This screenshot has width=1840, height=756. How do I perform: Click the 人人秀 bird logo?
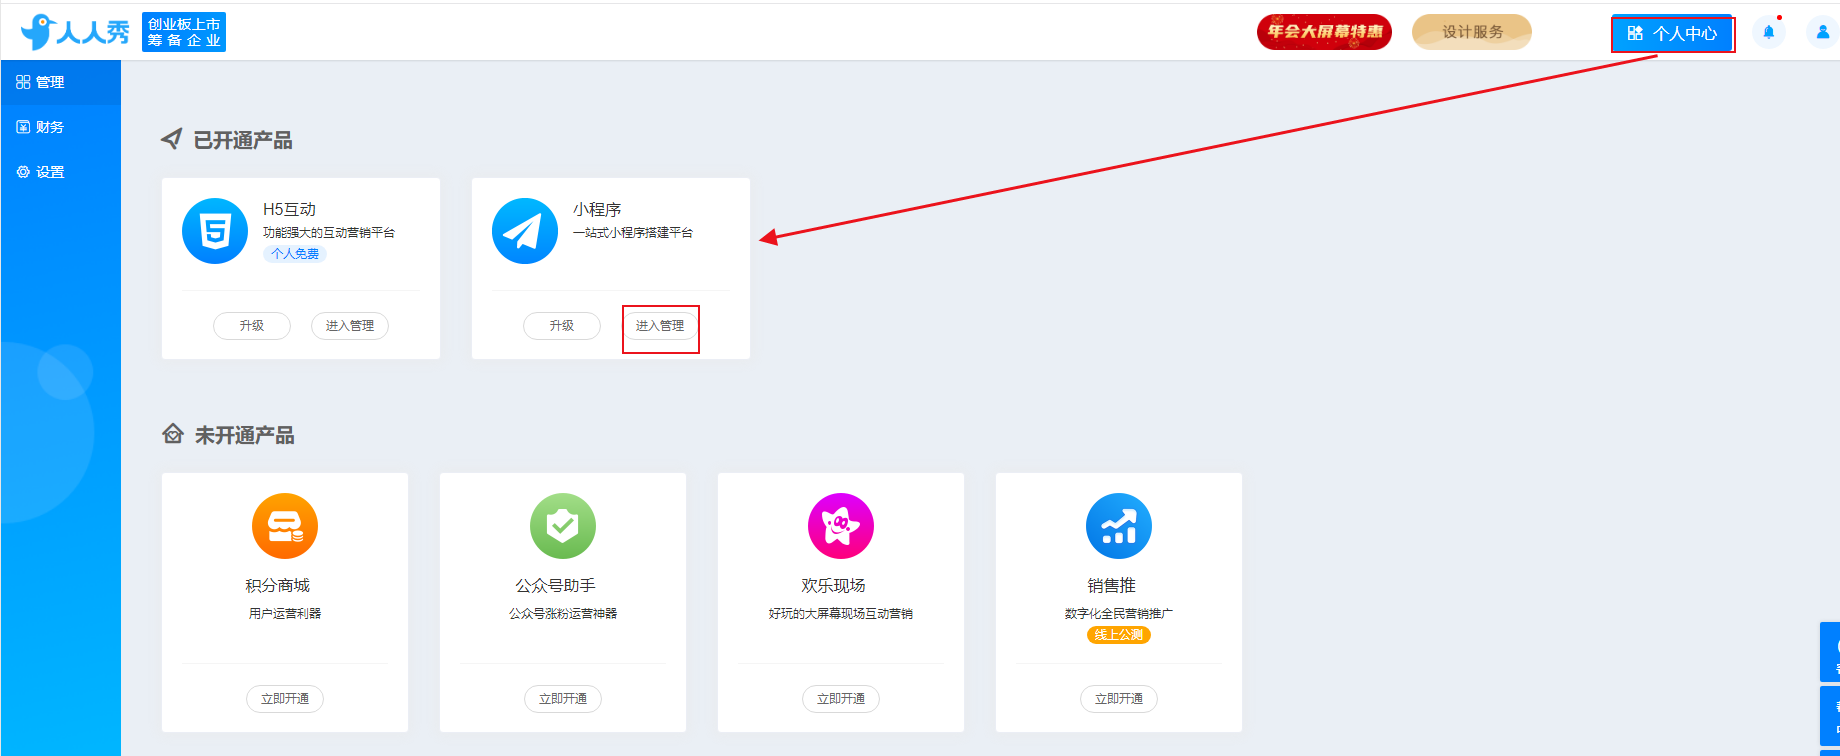pos(75,32)
